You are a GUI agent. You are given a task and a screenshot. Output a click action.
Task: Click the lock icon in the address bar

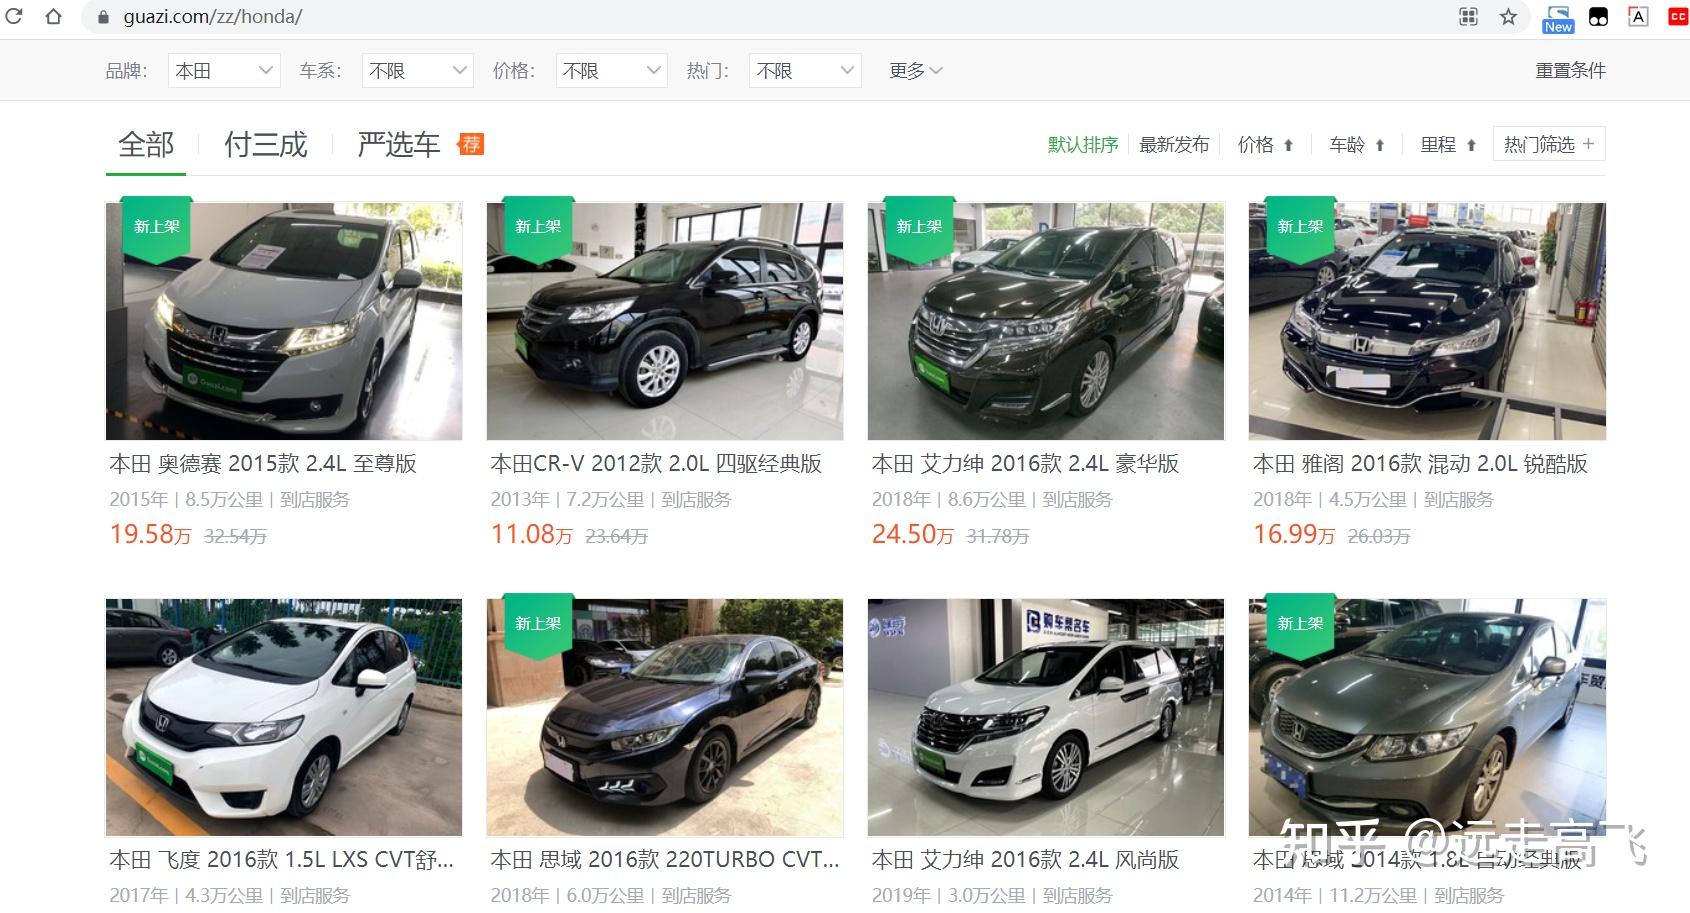tap(102, 17)
